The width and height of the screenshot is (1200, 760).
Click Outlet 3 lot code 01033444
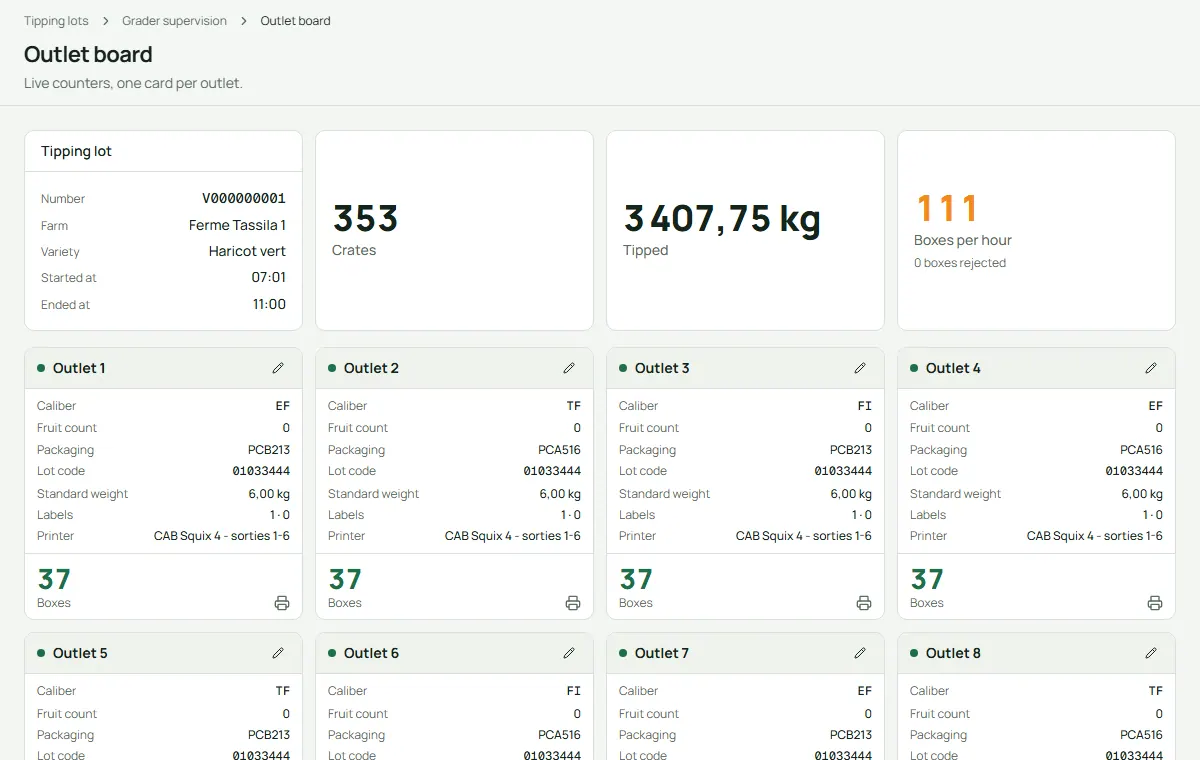[x=843, y=471]
